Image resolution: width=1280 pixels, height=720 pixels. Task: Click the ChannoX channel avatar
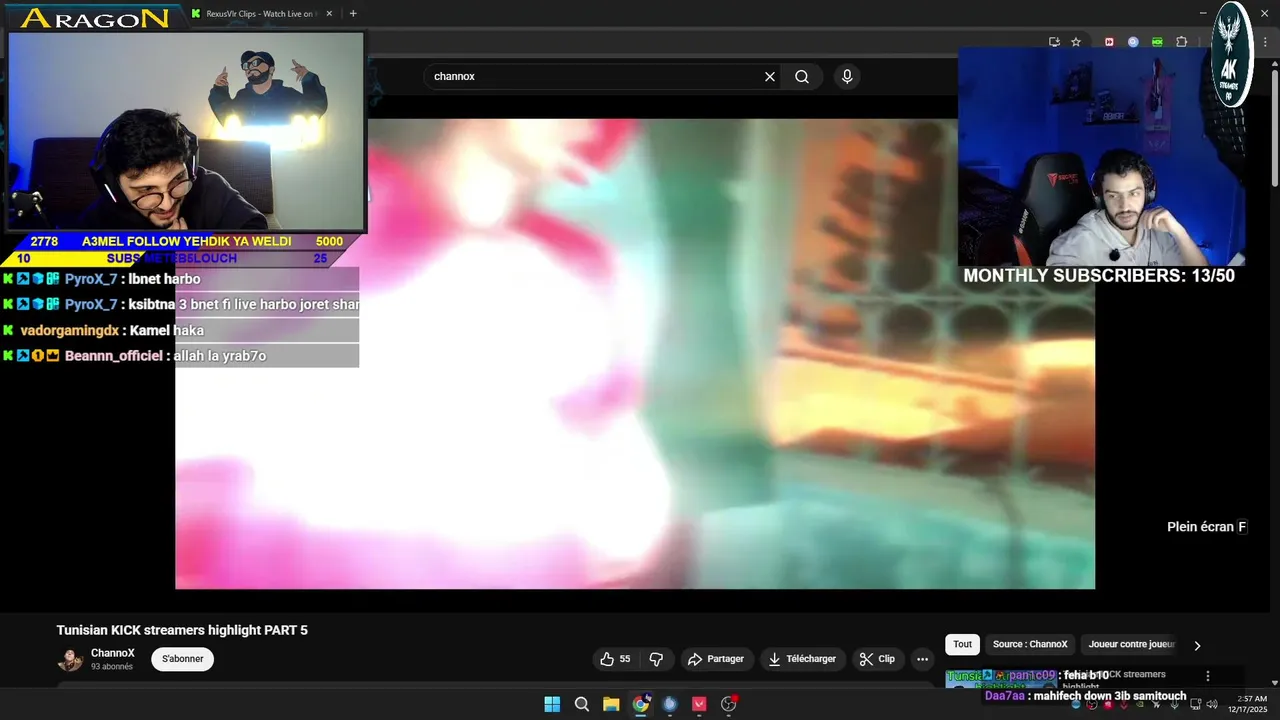(x=70, y=660)
